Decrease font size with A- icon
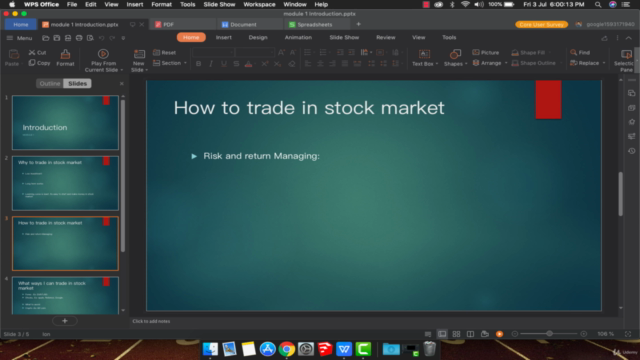Viewport: 640px width, 360px height. tap(293, 52)
